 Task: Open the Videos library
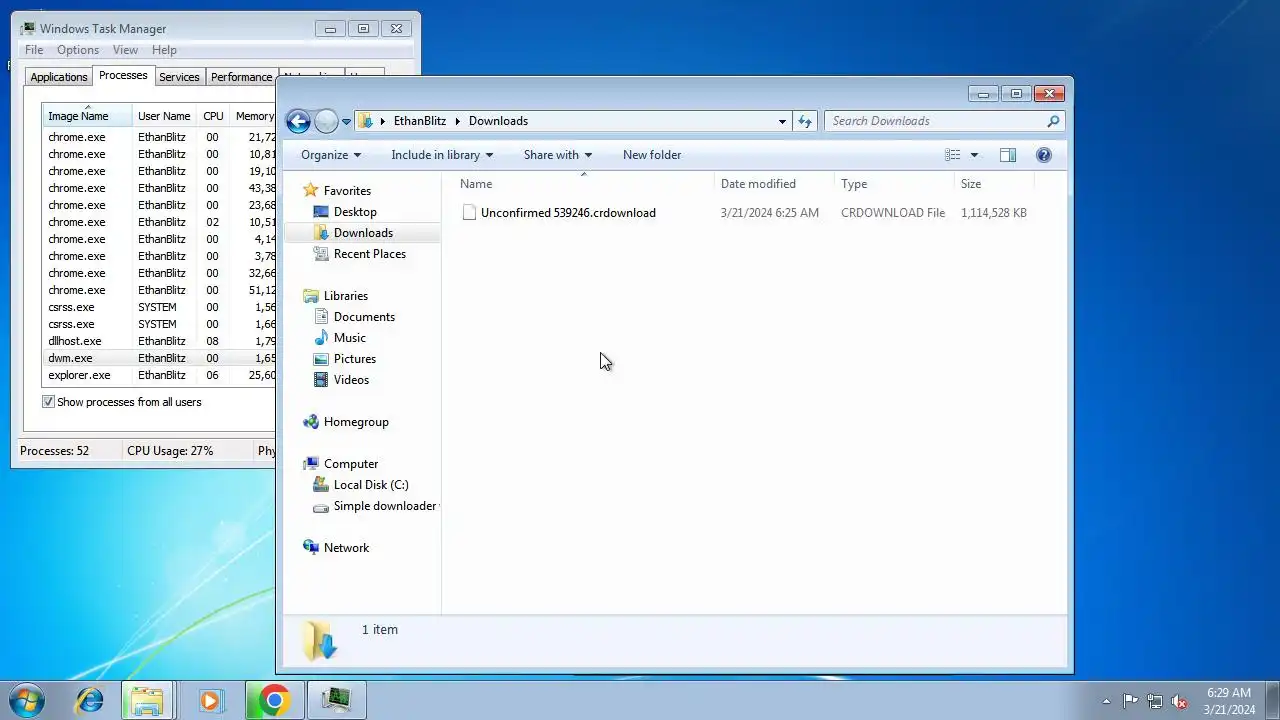click(x=351, y=380)
